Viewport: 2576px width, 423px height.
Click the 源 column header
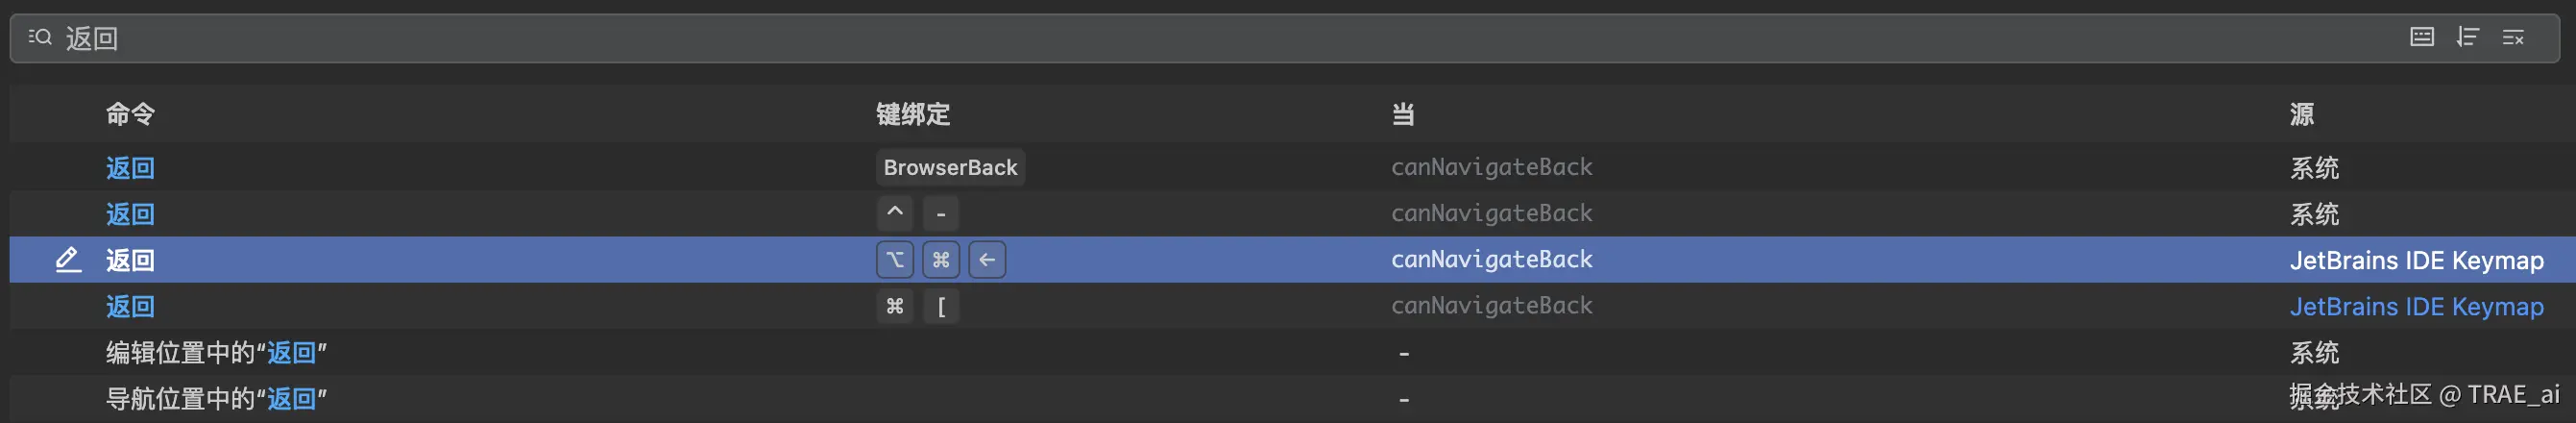click(x=2301, y=114)
